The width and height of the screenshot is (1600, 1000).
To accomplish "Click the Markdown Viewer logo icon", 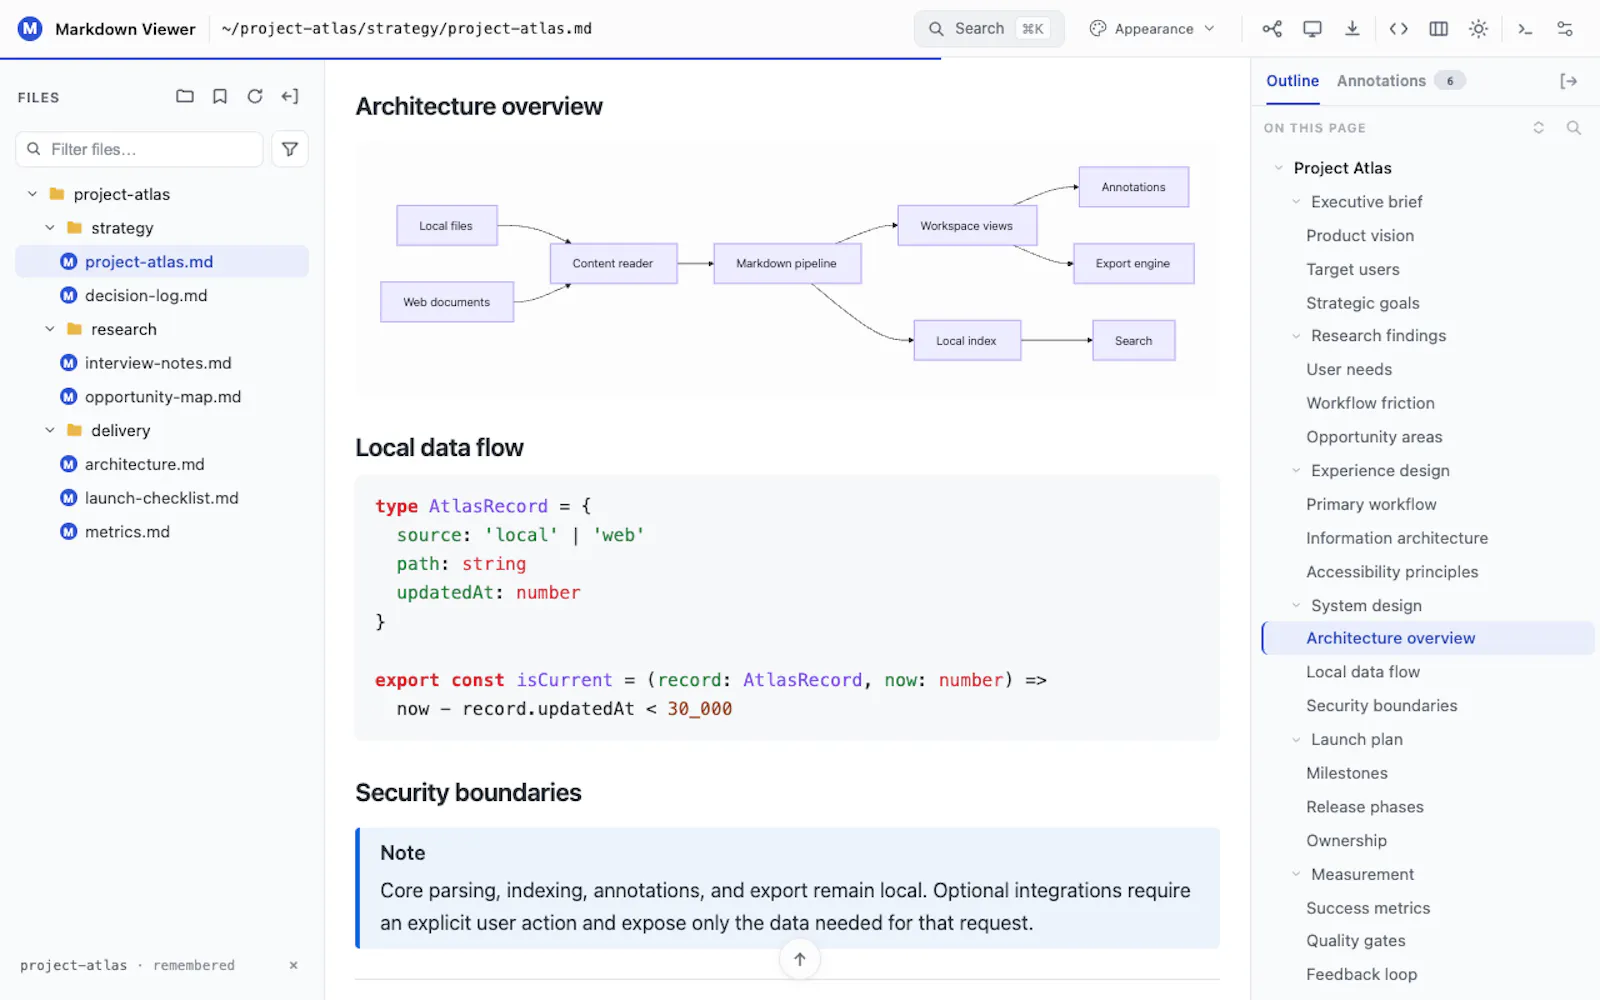I will click(x=30, y=28).
